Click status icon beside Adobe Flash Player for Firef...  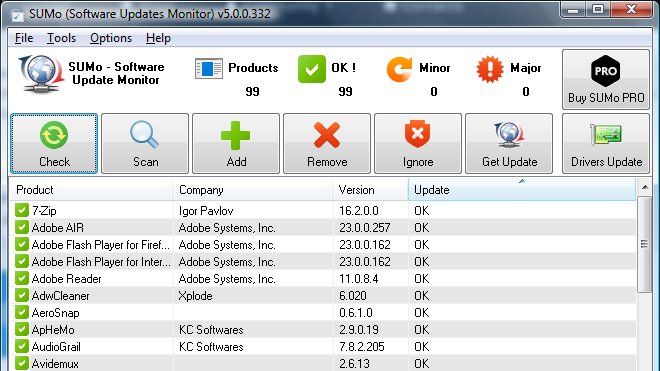(21, 244)
